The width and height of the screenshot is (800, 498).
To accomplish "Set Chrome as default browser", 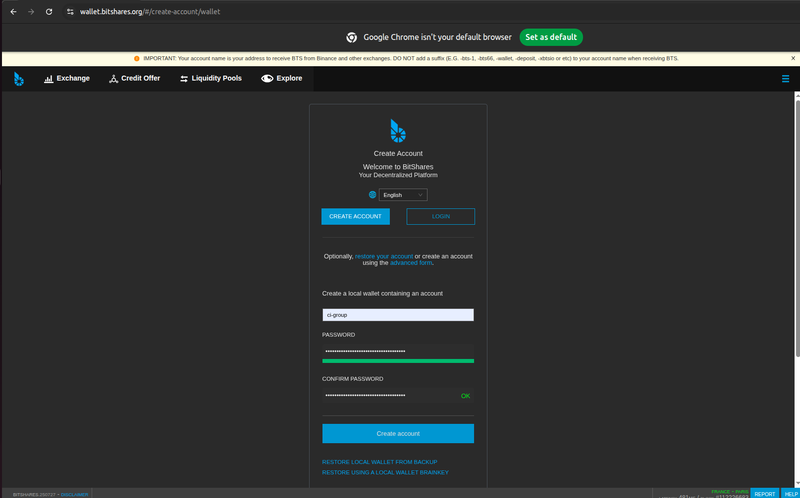I will point(551,37).
